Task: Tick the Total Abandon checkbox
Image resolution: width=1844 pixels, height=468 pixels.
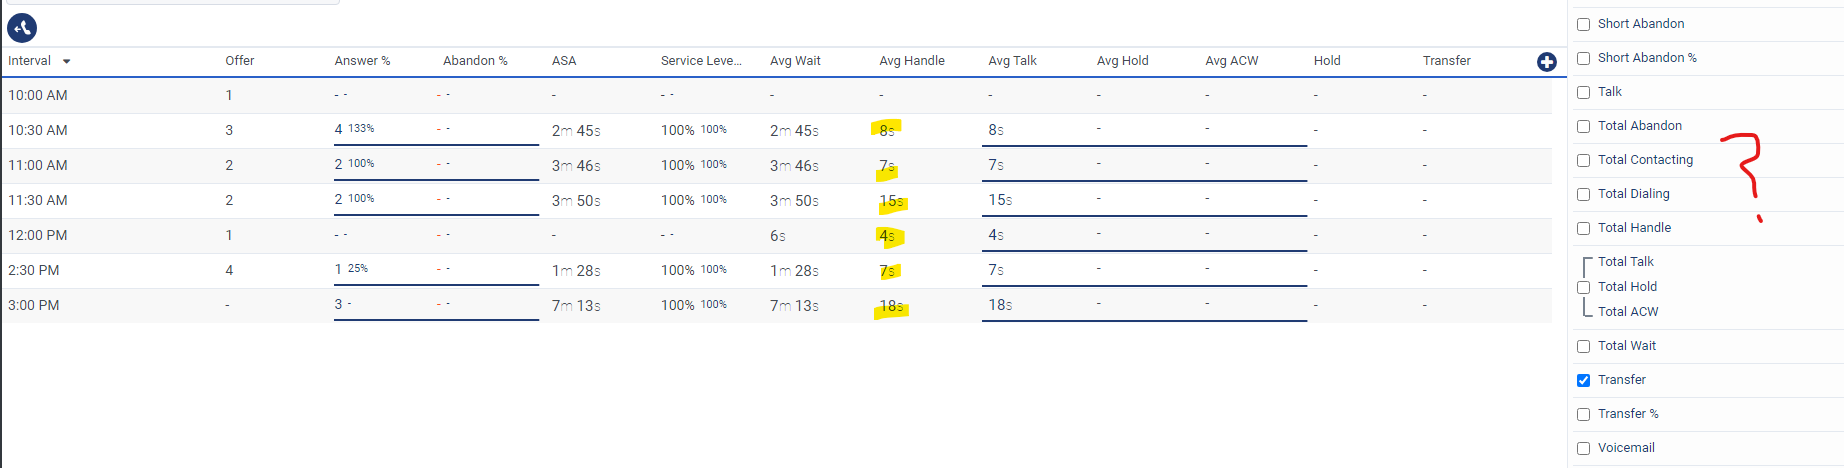Action: 1583,126
